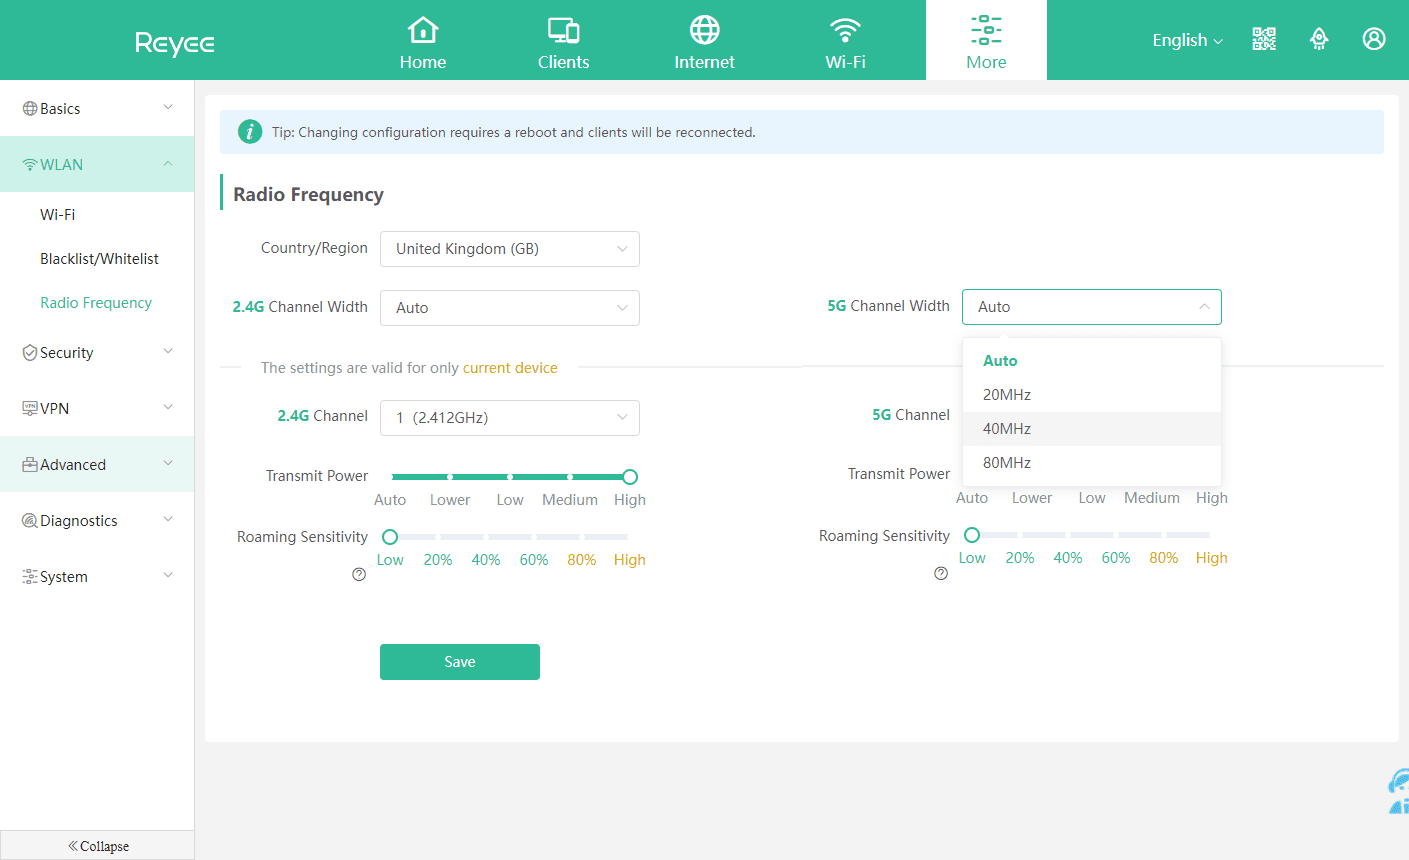Viewport: 1409px width, 860px height.
Task: Expand the Security sidebar section
Action: point(97,353)
